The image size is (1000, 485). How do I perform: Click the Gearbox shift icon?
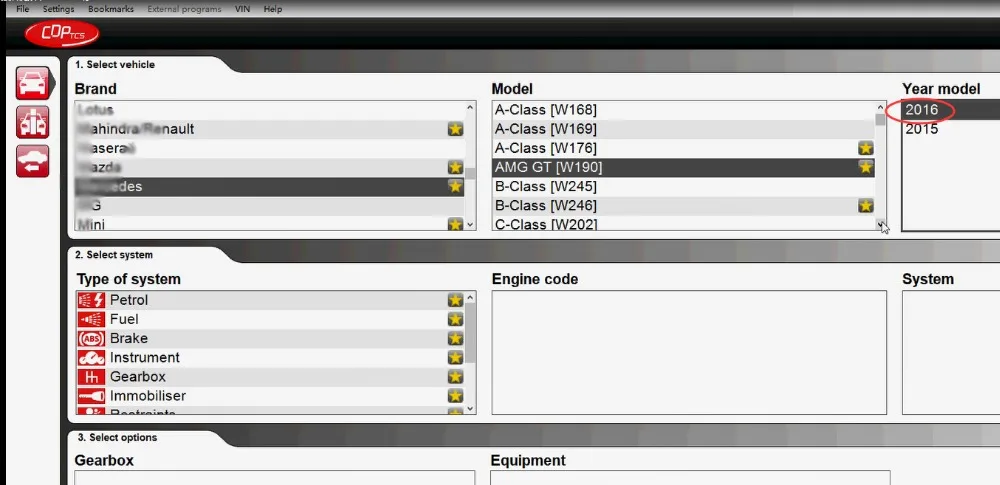pos(91,377)
